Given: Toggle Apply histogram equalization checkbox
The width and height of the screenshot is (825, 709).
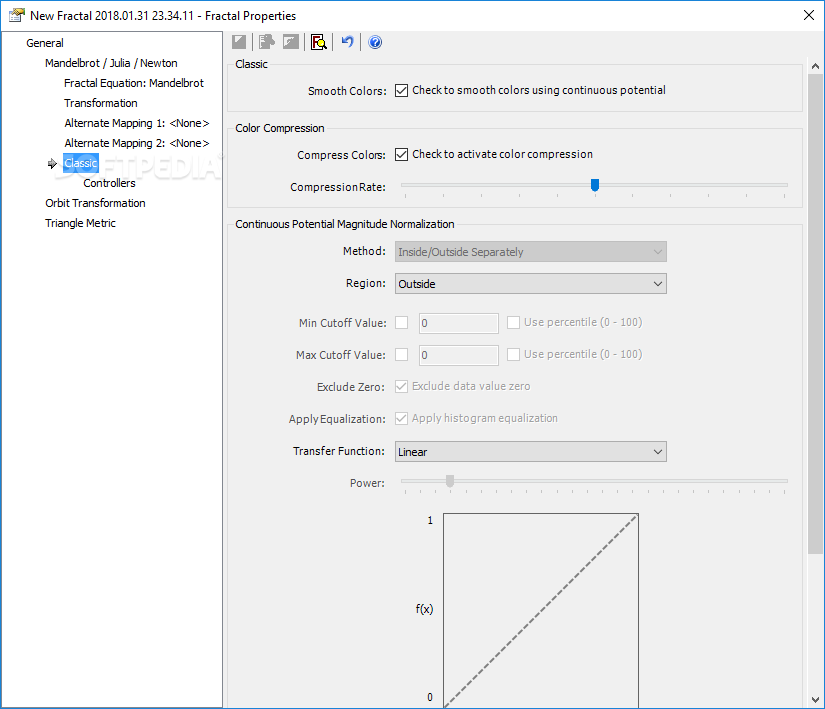Looking at the screenshot, I should pyautogui.click(x=401, y=419).
